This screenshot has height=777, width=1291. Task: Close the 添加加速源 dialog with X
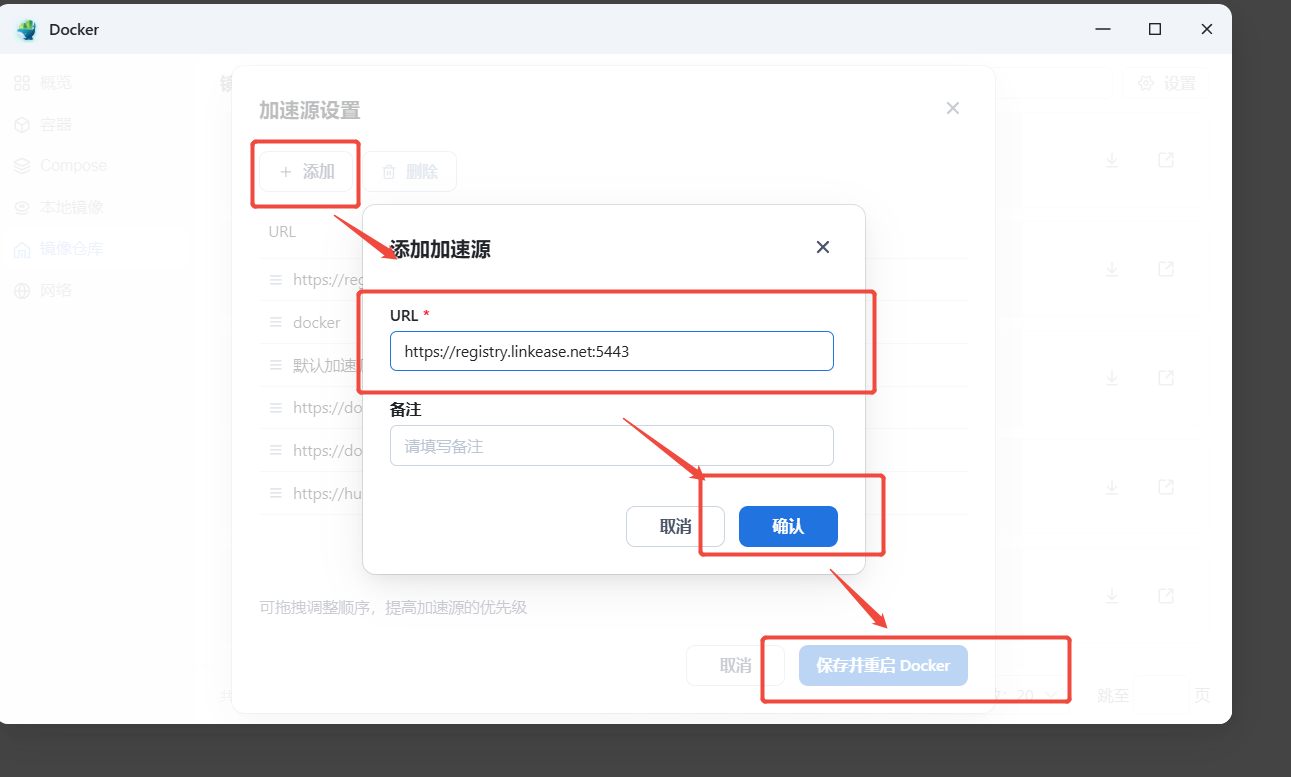click(822, 247)
